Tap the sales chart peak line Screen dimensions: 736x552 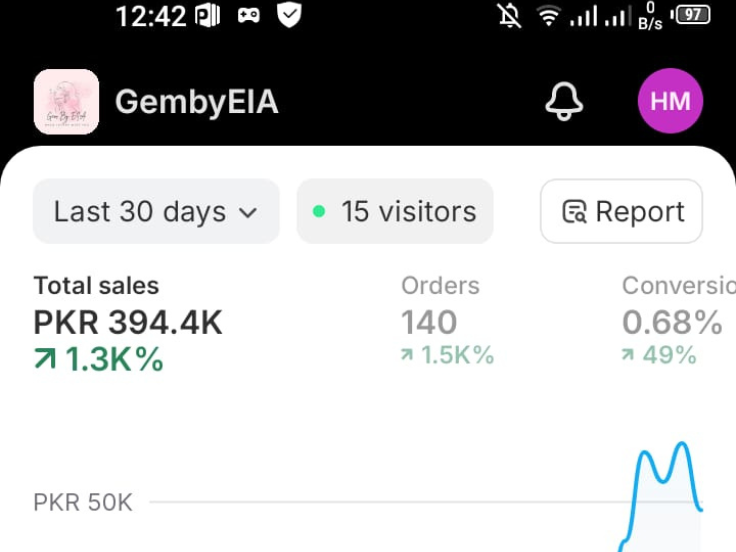(682, 444)
